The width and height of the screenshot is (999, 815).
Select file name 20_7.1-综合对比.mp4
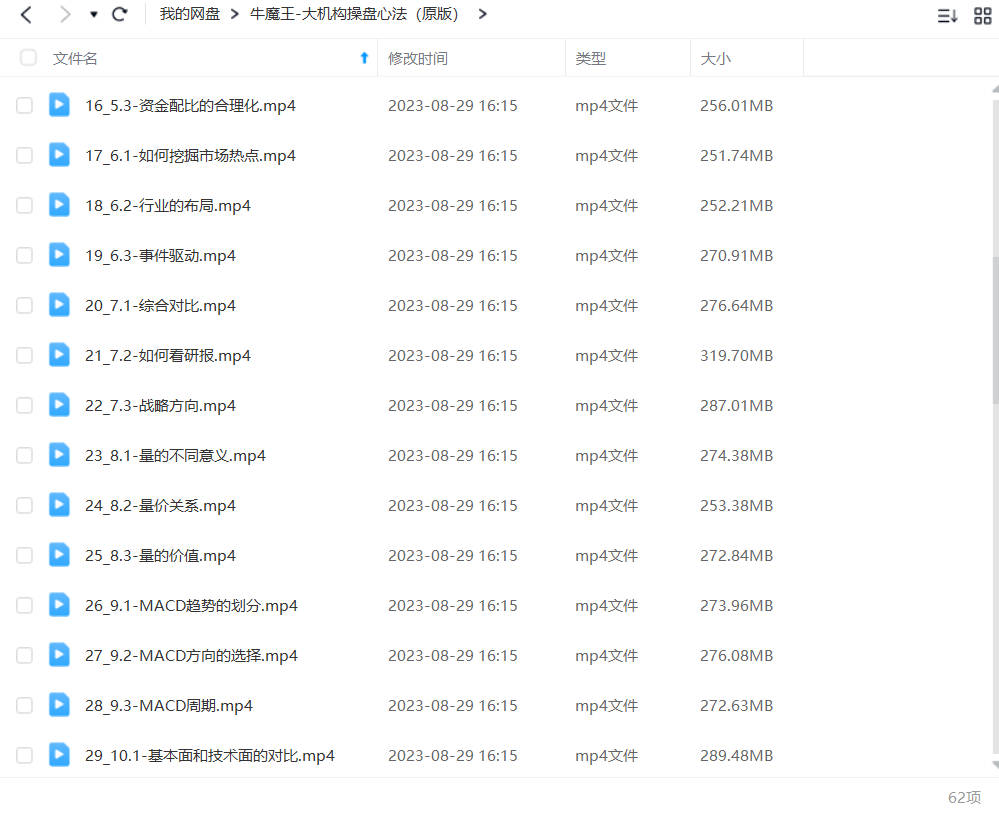pyautogui.click(x=161, y=306)
